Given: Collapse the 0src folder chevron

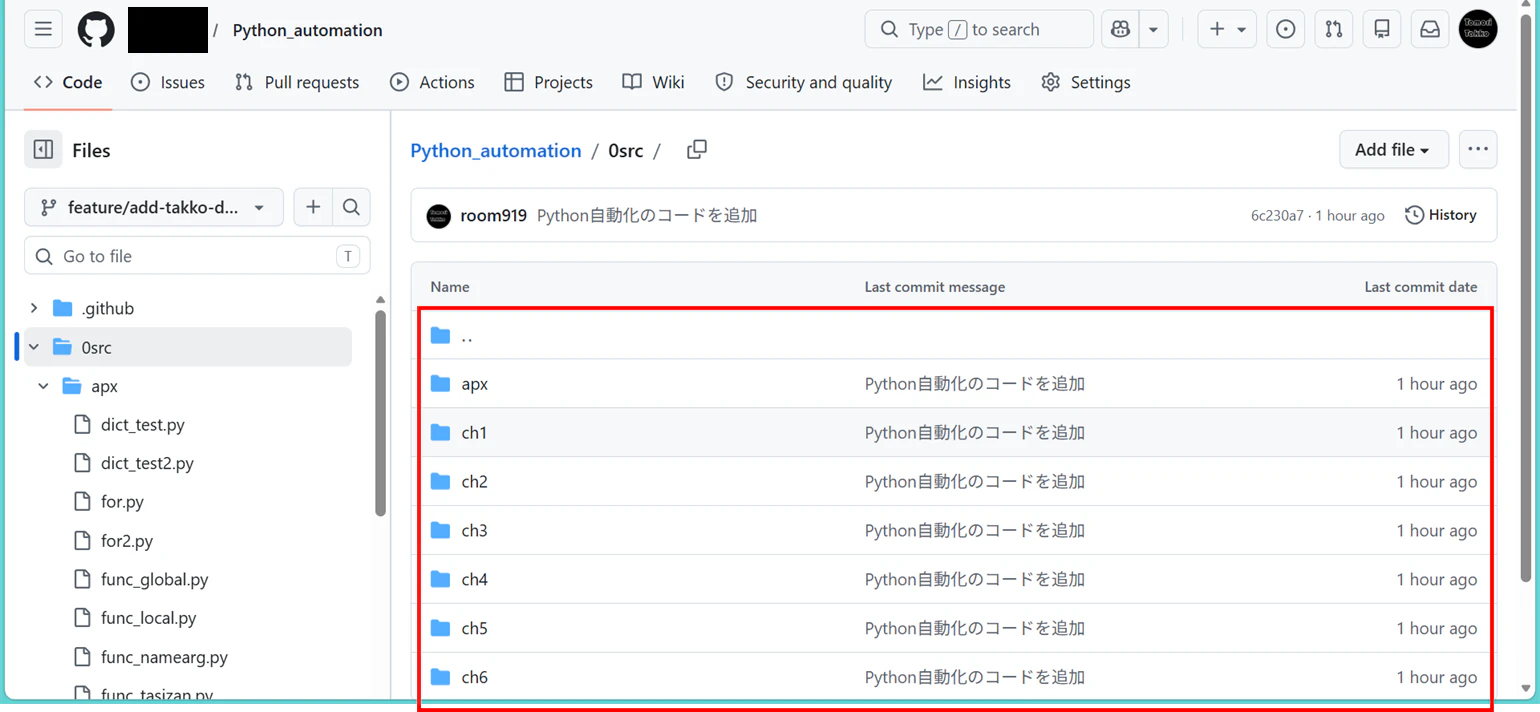Looking at the screenshot, I should click(x=34, y=347).
